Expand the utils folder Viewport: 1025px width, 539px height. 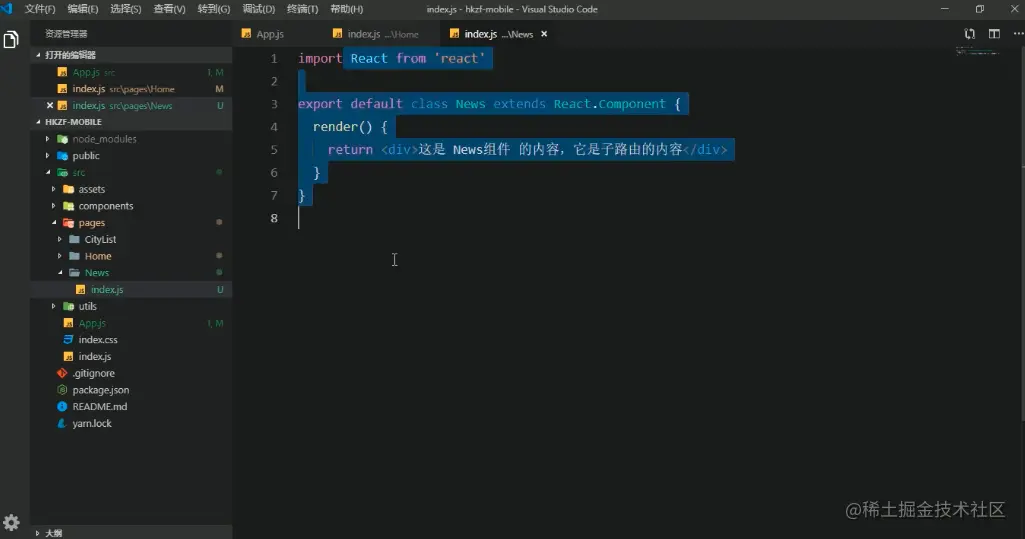coord(54,306)
